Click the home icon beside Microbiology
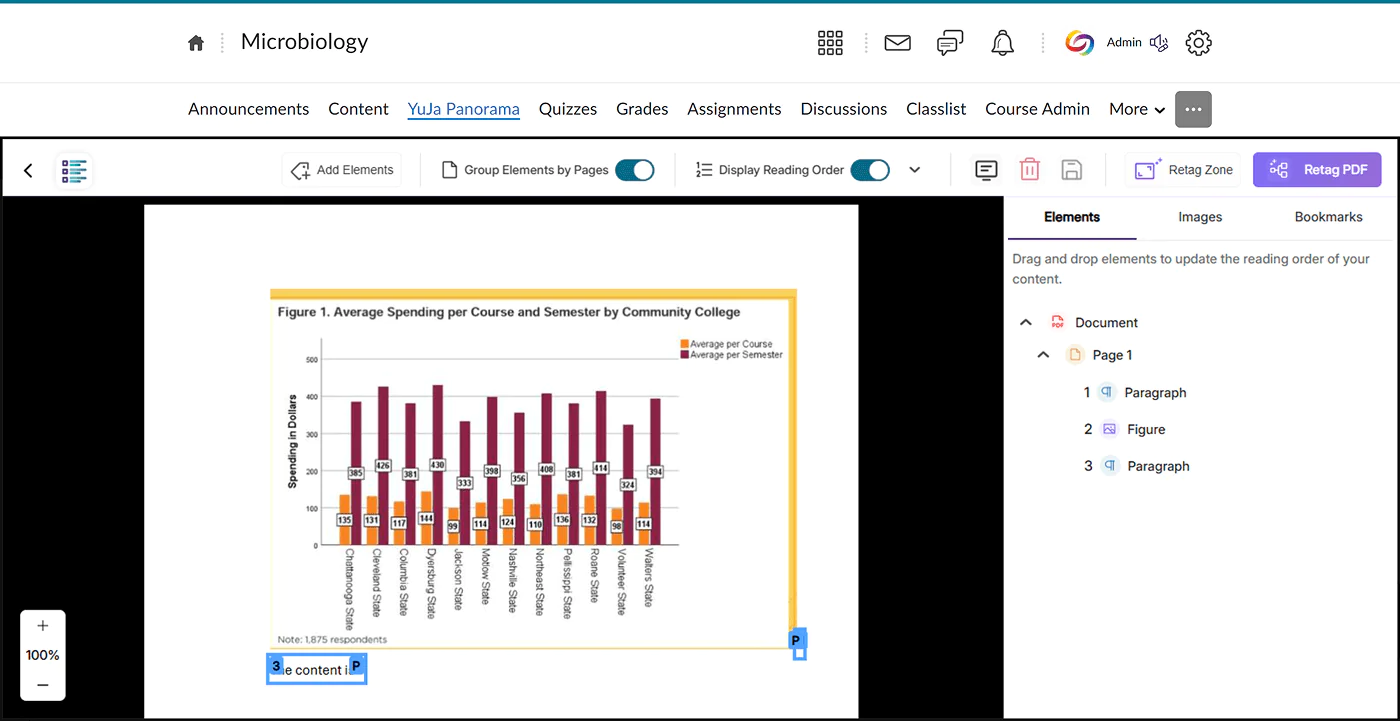This screenshot has width=1400, height=721. [x=196, y=43]
